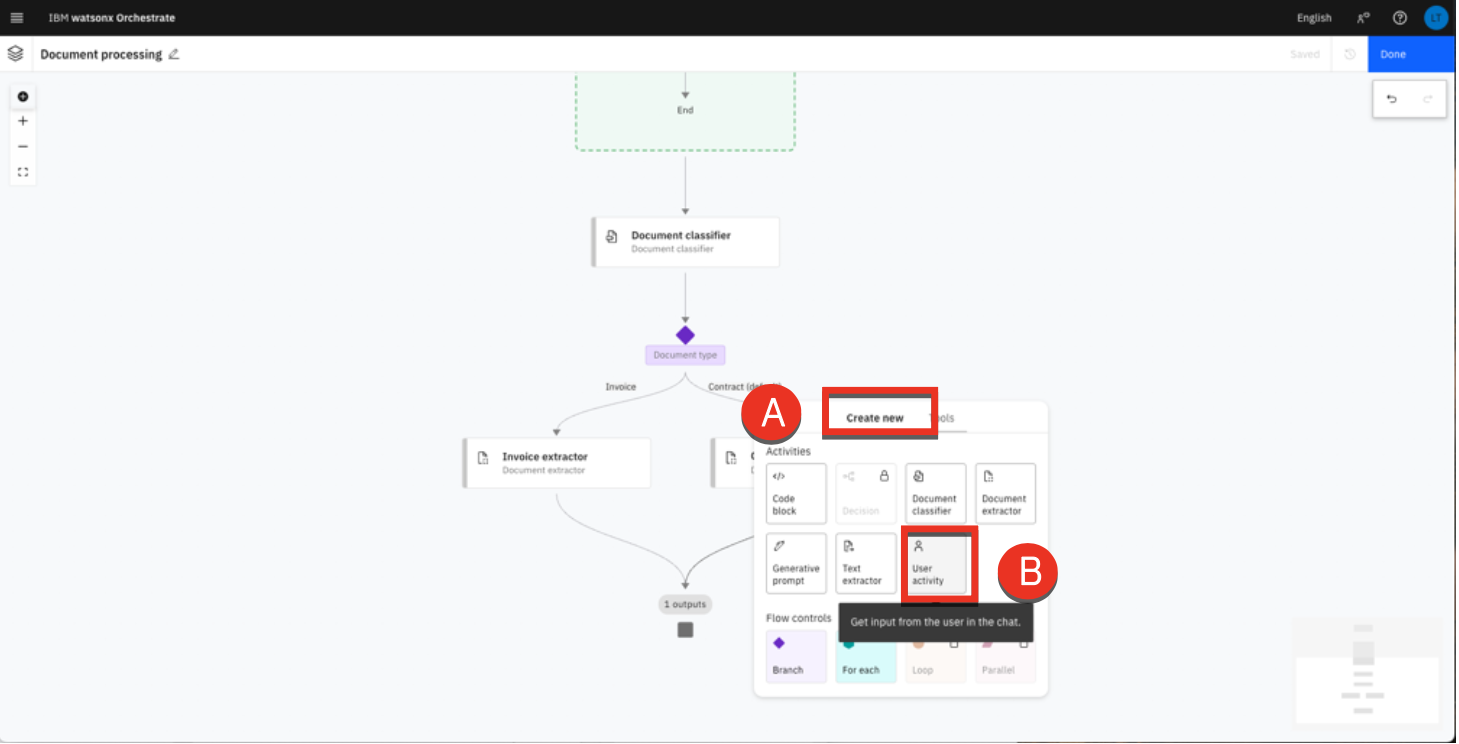Switch to the Tools tab

coord(944,418)
